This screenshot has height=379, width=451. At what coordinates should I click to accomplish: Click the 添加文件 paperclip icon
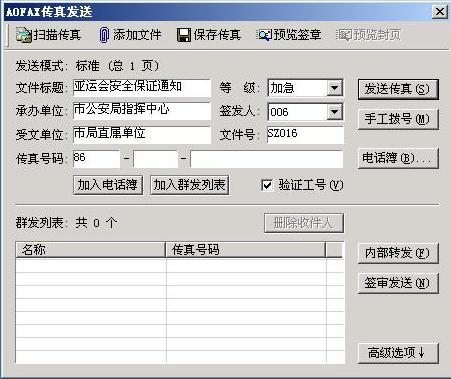pos(104,35)
